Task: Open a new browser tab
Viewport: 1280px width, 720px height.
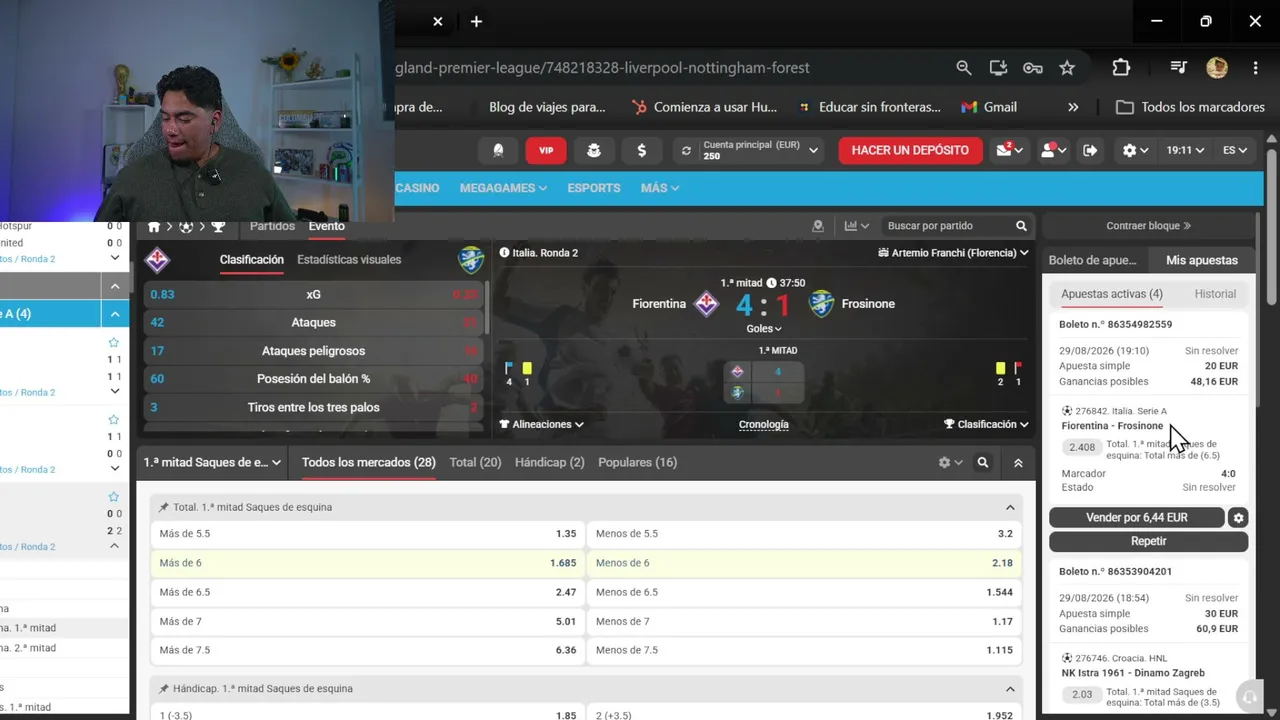Action: point(476,21)
